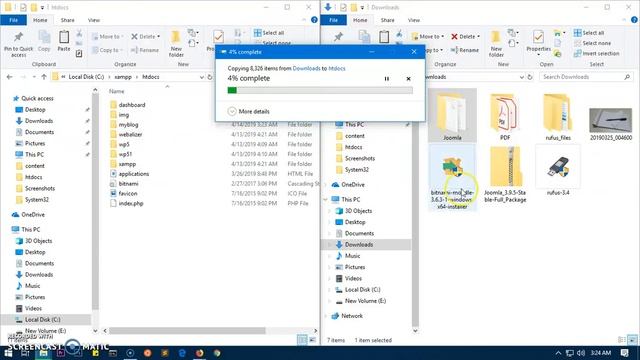Click xampp in htdocs address bar
Viewport: 640px width, 360px height.
pos(123,77)
